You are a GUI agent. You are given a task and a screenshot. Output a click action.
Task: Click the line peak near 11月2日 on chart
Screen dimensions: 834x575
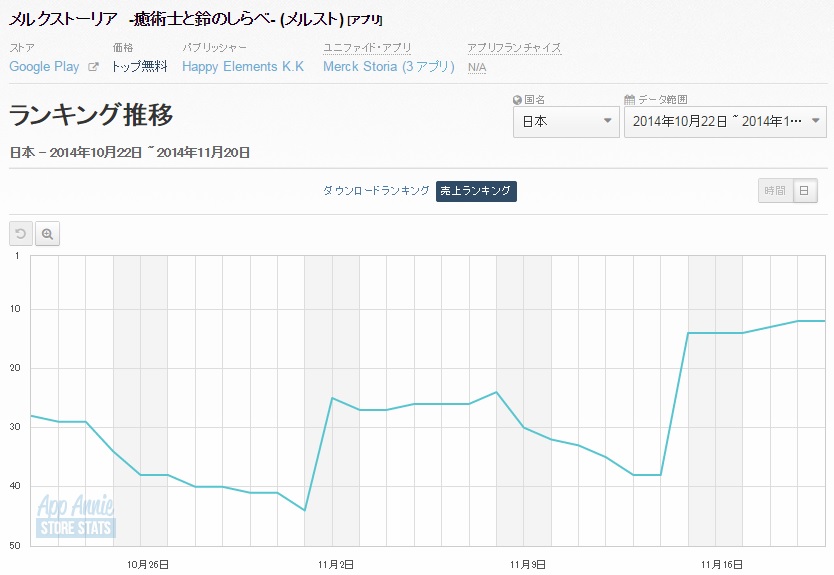[332, 398]
